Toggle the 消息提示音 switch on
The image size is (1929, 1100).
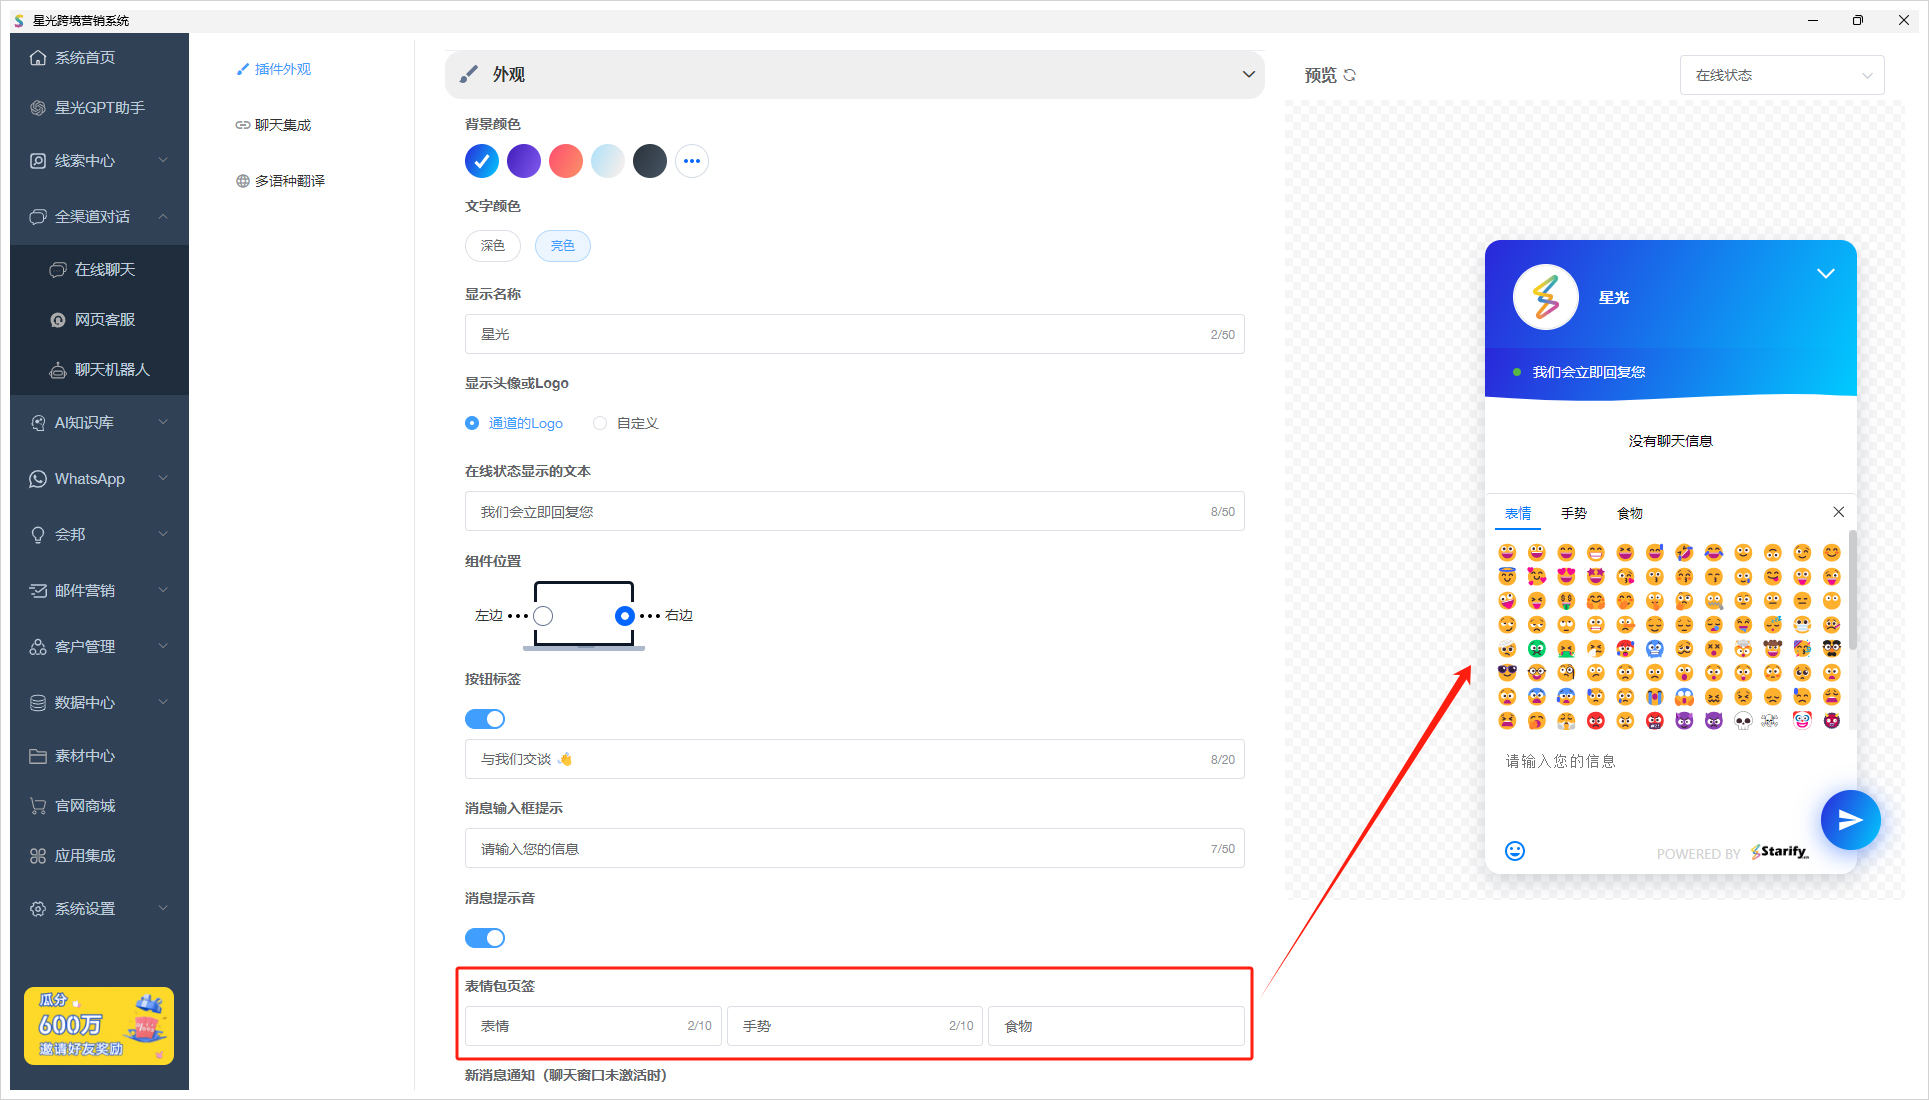(485, 936)
